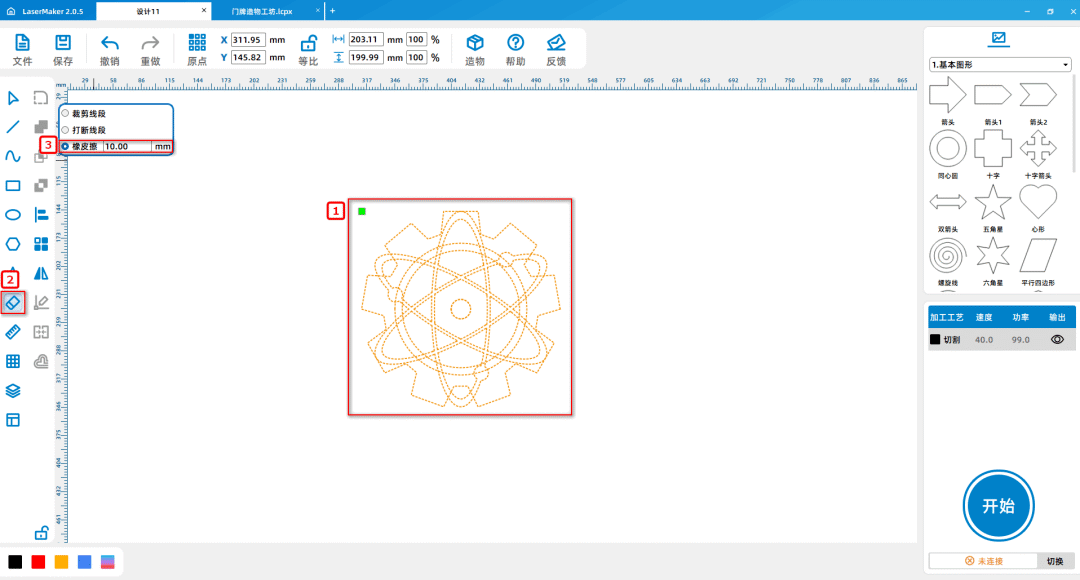Image resolution: width=1080 pixels, height=580 pixels.
Task: Open the 造物 cube icon
Action: [475, 43]
